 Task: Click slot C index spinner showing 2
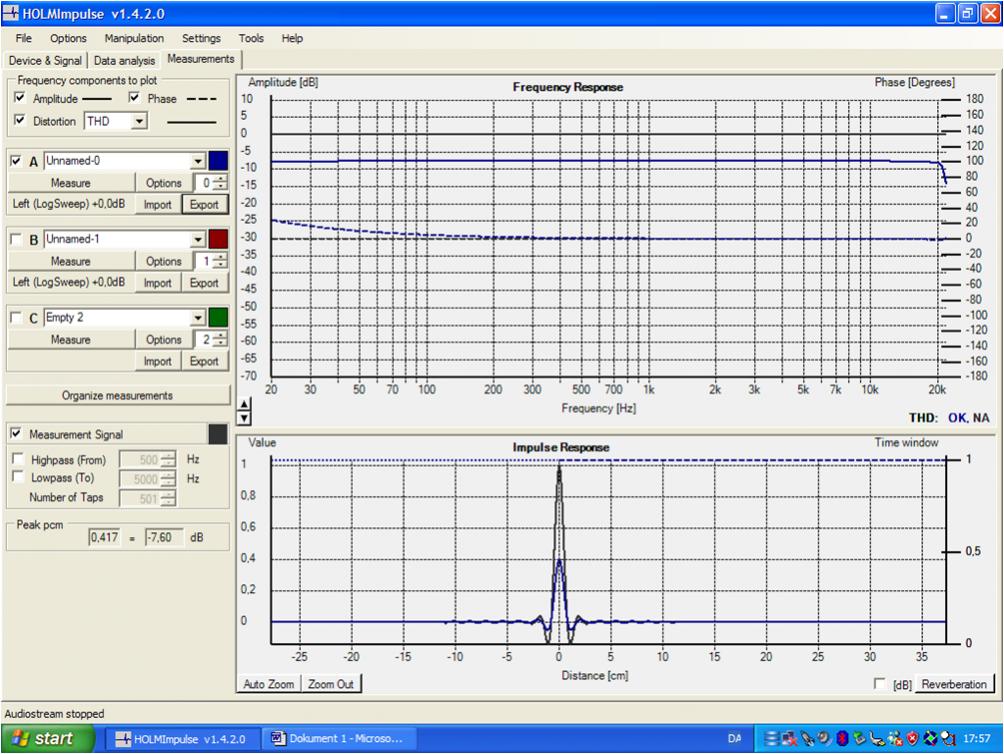(x=211, y=339)
